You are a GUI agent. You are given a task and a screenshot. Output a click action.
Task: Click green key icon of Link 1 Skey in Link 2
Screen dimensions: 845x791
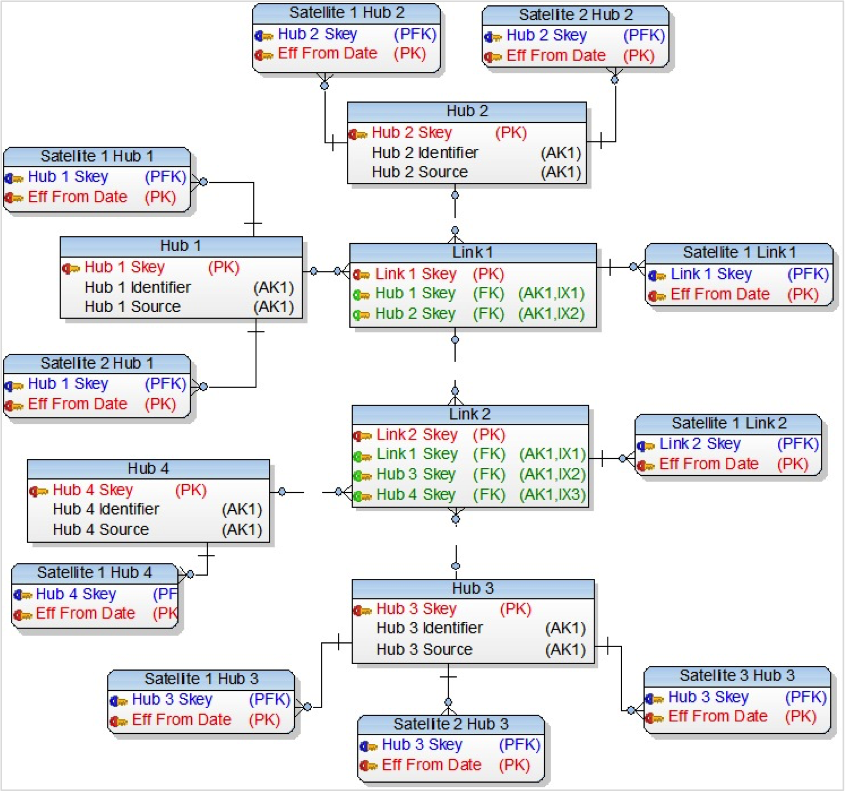pos(362,456)
